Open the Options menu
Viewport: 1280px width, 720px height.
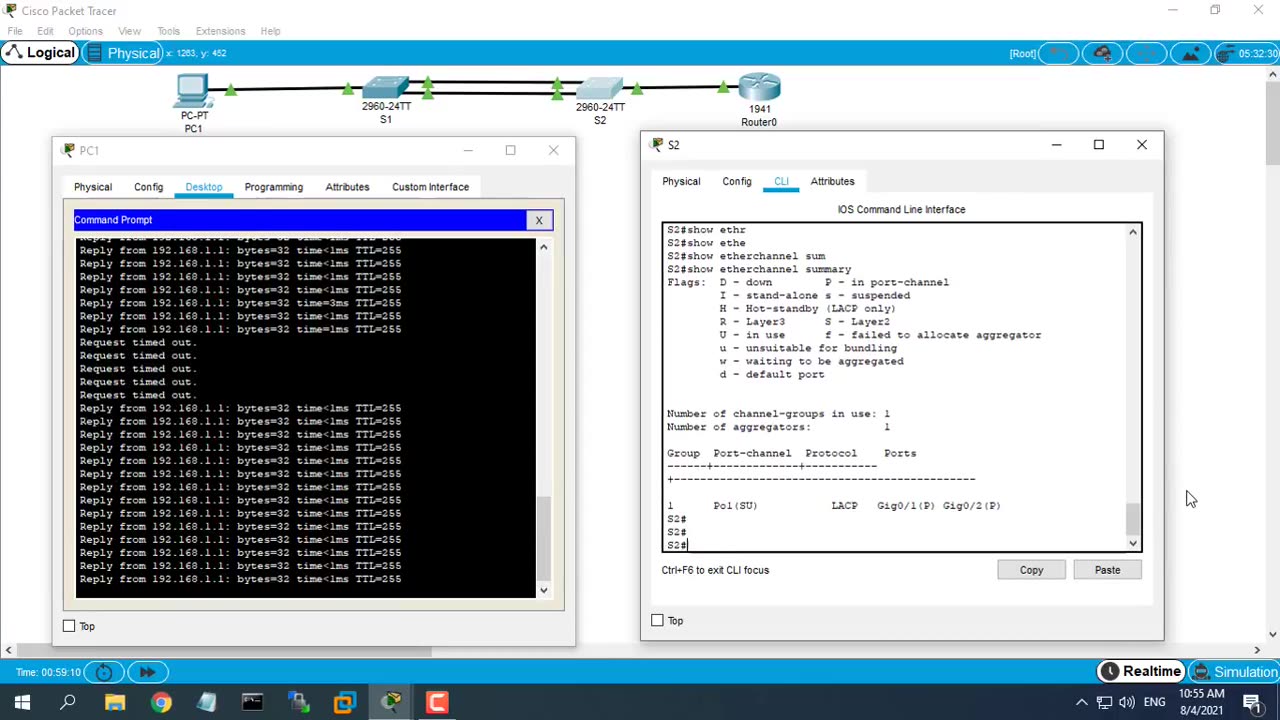pos(86,31)
